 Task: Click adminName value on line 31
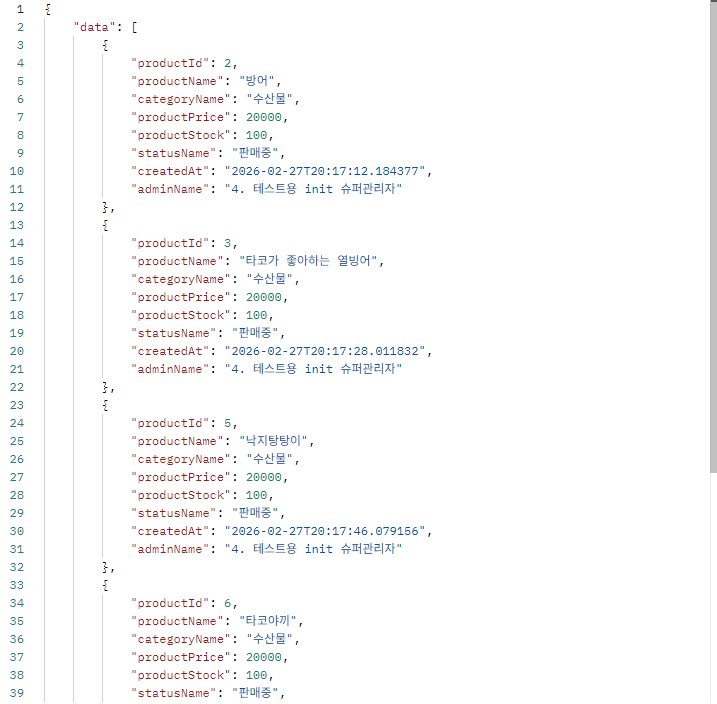point(313,549)
